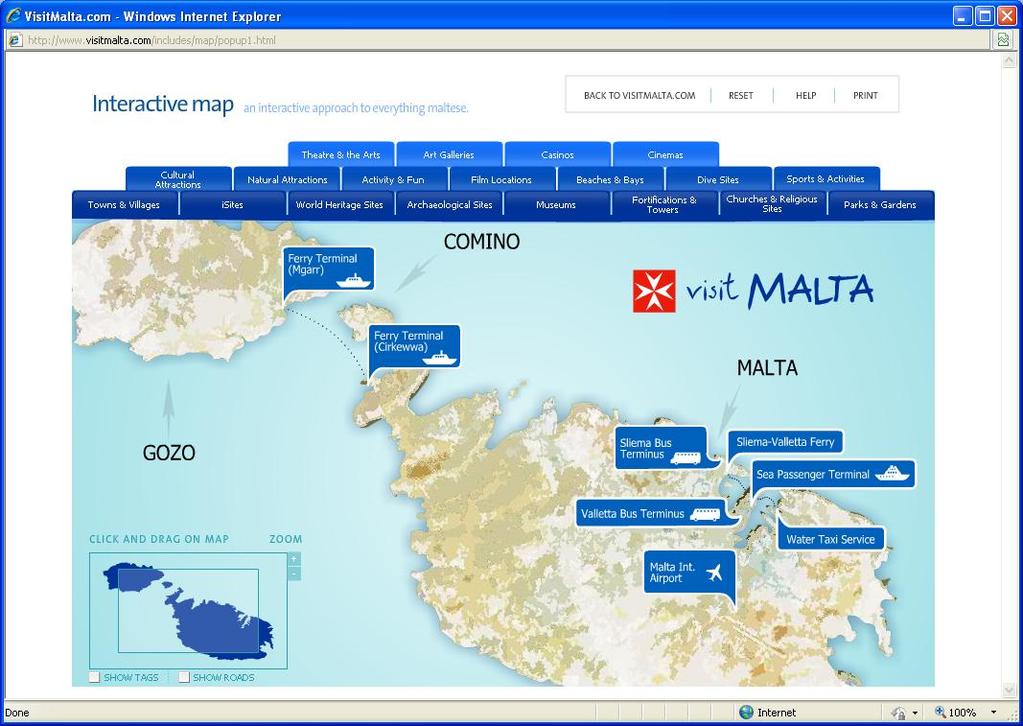This screenshot has width=1023, height=726.
Task: Open Churches & Religious Sites tab
Action: tap(772, 204)
